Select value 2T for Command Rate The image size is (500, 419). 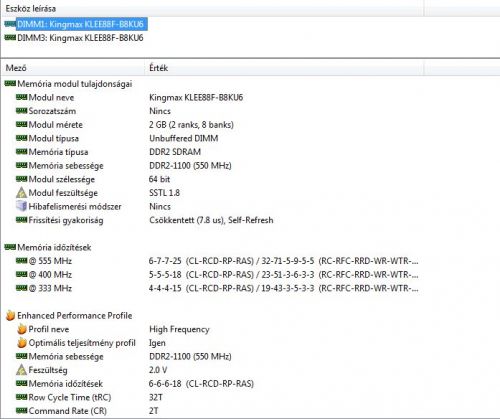(x=154, y=411)
